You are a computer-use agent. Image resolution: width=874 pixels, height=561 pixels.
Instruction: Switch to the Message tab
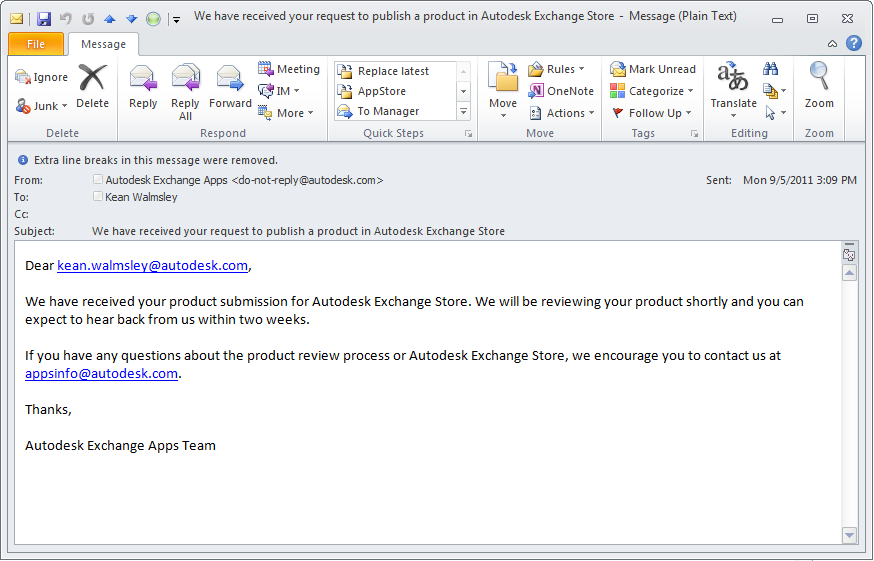point(103,44)
